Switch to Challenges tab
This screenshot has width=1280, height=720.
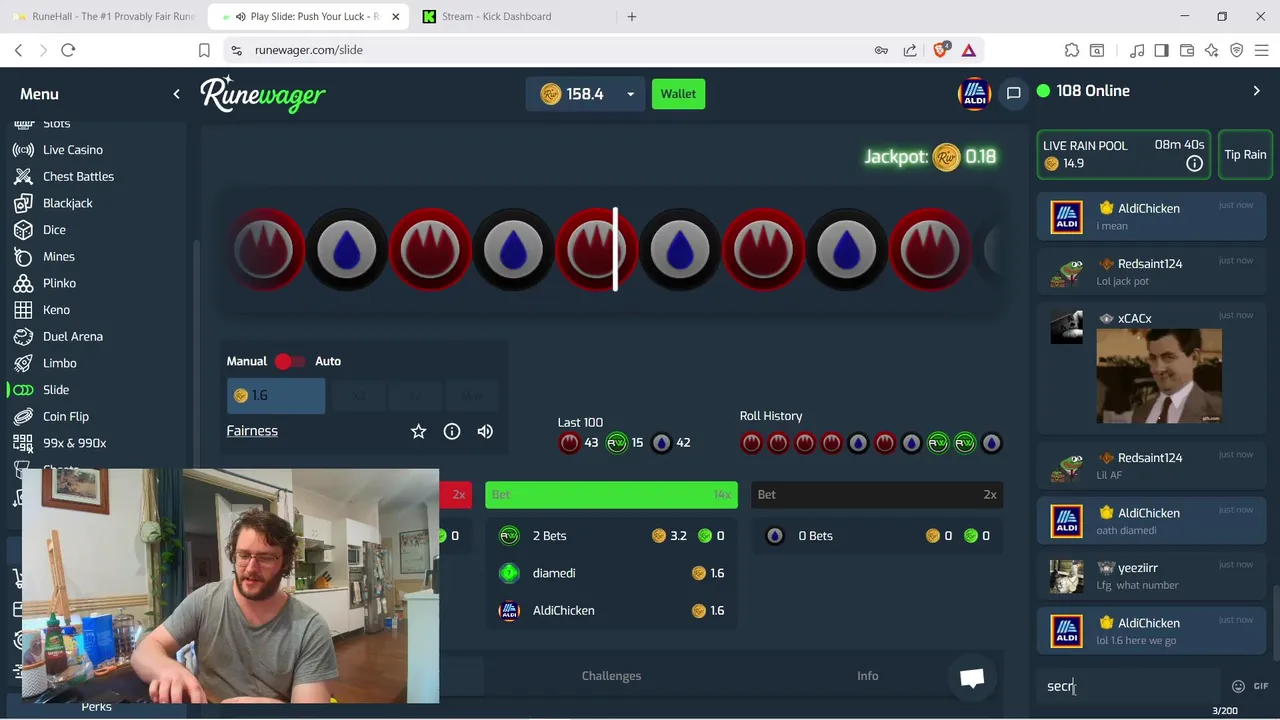[611, 676]
